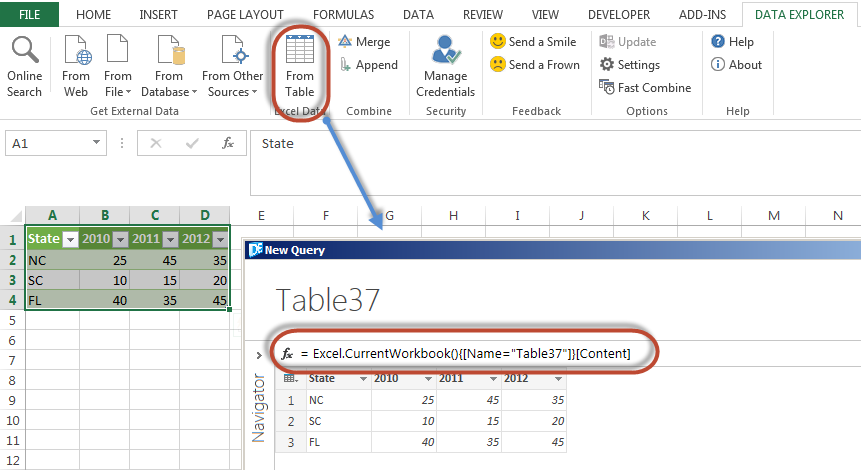Switch to the ADD-INS tab

pos(702,15)
